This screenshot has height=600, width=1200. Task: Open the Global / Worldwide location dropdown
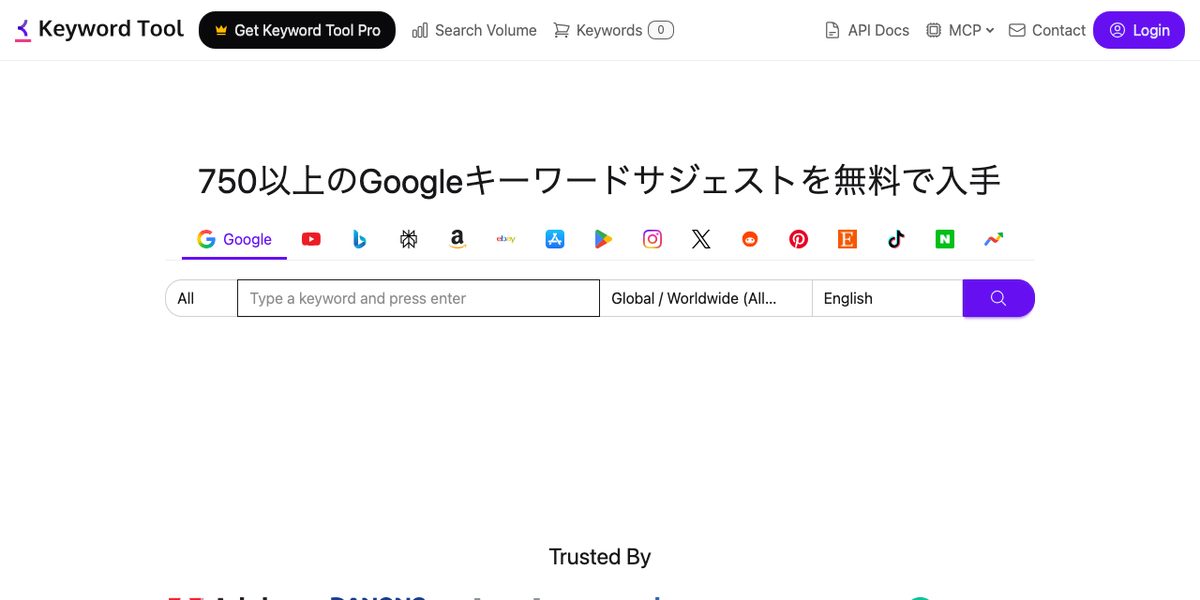tap(706, 298)
